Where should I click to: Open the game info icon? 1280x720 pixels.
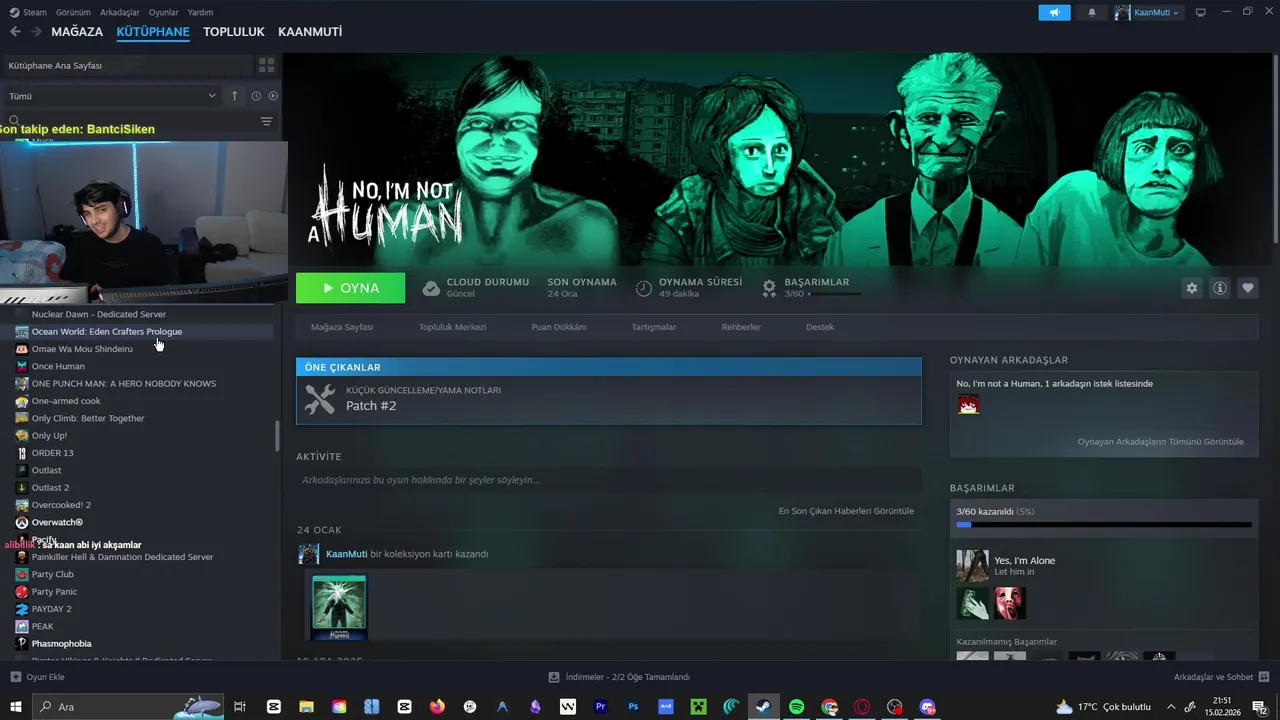pyautogui.click(x=1220, y=288)
